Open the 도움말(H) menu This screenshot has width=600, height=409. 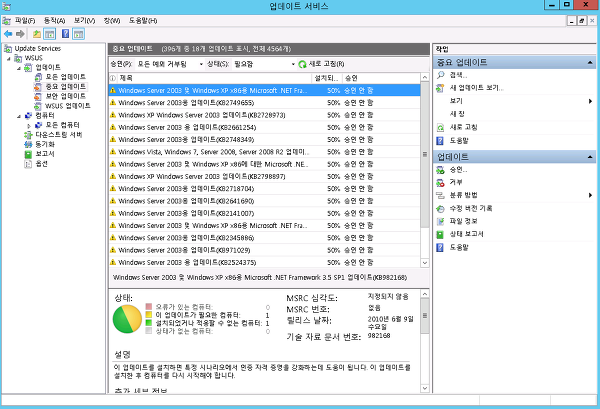point(143,21)
